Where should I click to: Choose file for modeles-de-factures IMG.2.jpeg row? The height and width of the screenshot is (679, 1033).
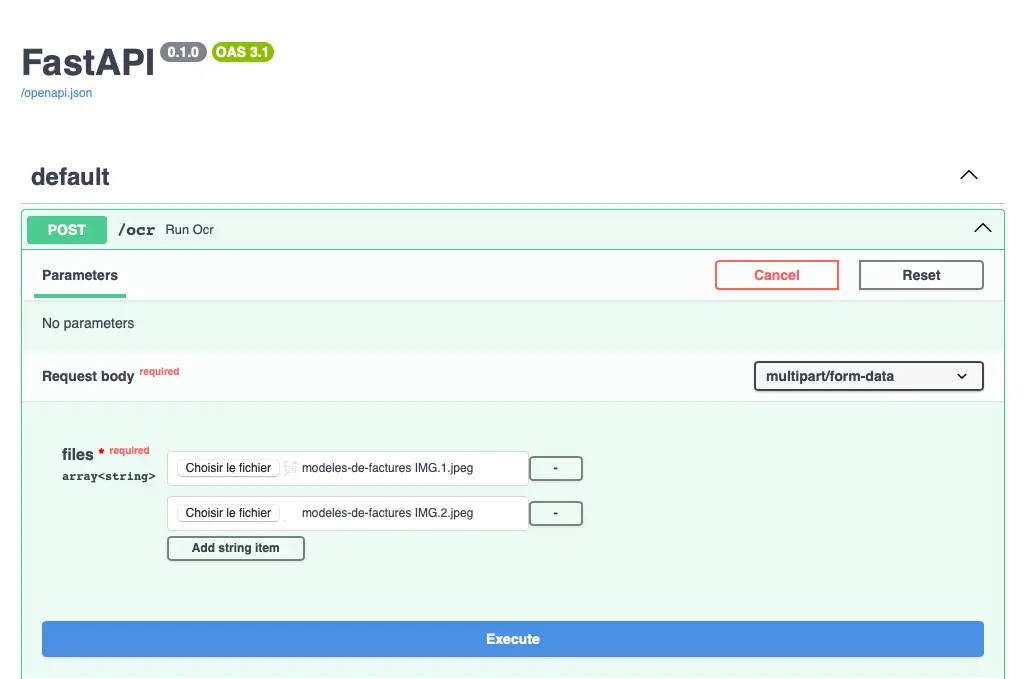point(228,512)
